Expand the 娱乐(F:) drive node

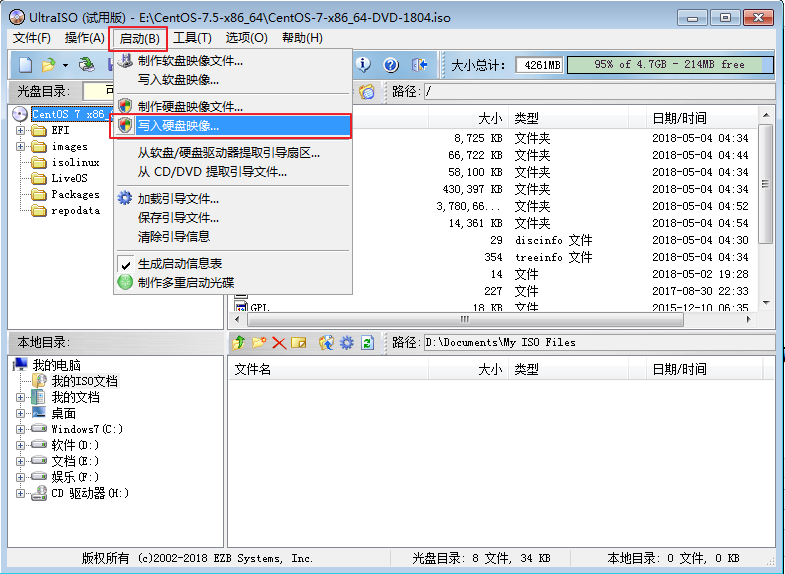point(20,477)
